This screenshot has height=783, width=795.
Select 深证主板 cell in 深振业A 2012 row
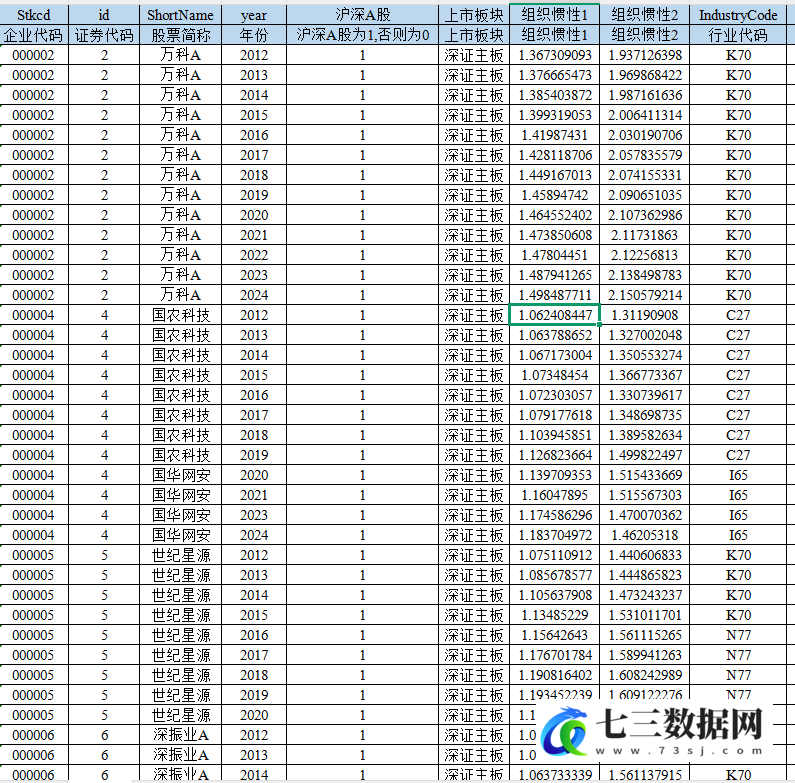[x=474, y=735]
